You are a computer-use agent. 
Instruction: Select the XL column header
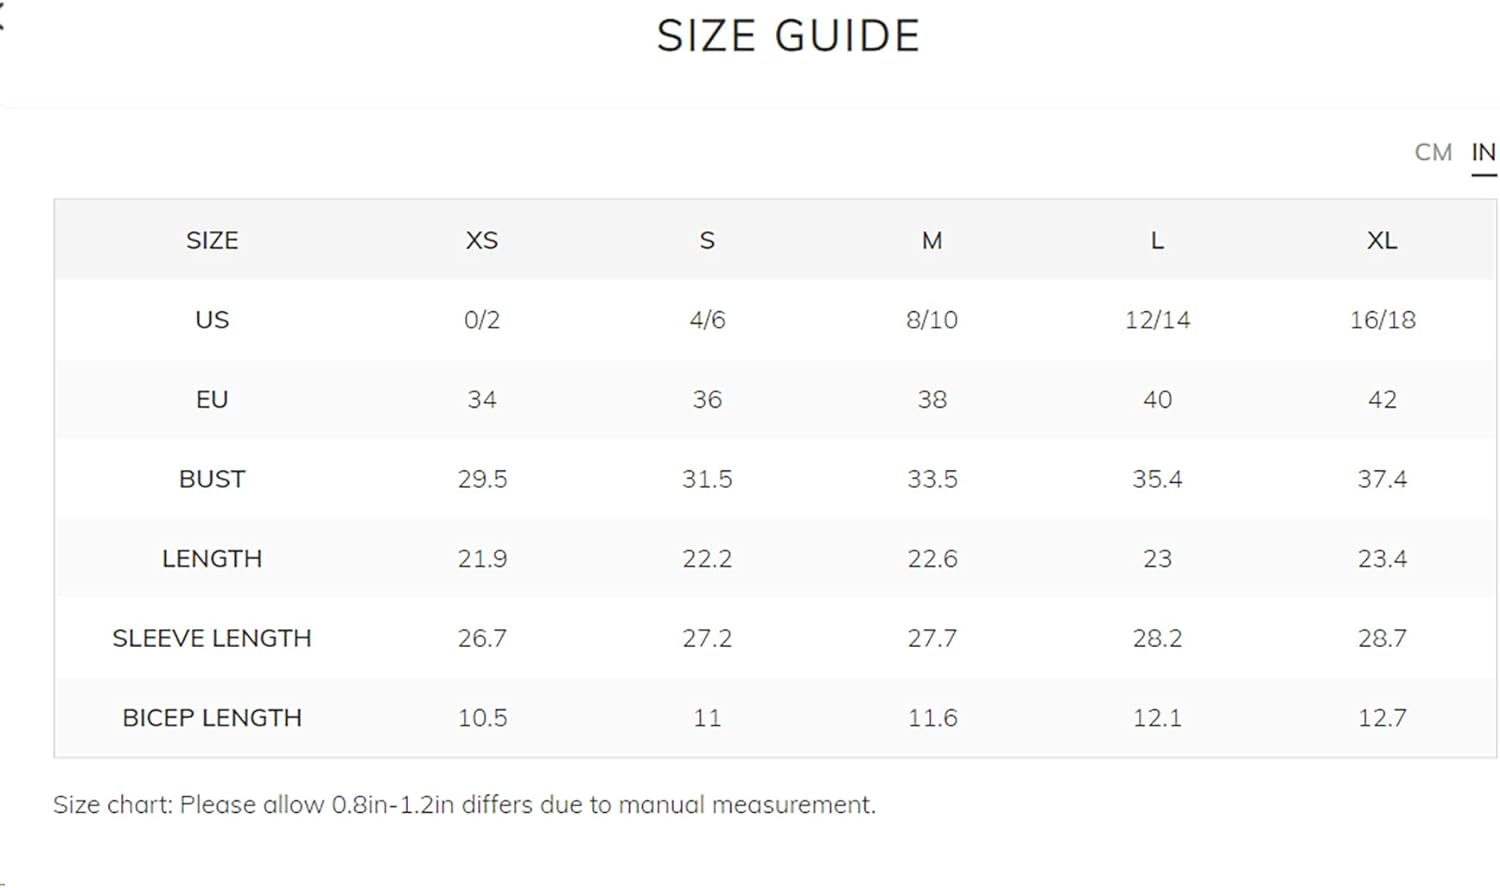point(1382,241)
